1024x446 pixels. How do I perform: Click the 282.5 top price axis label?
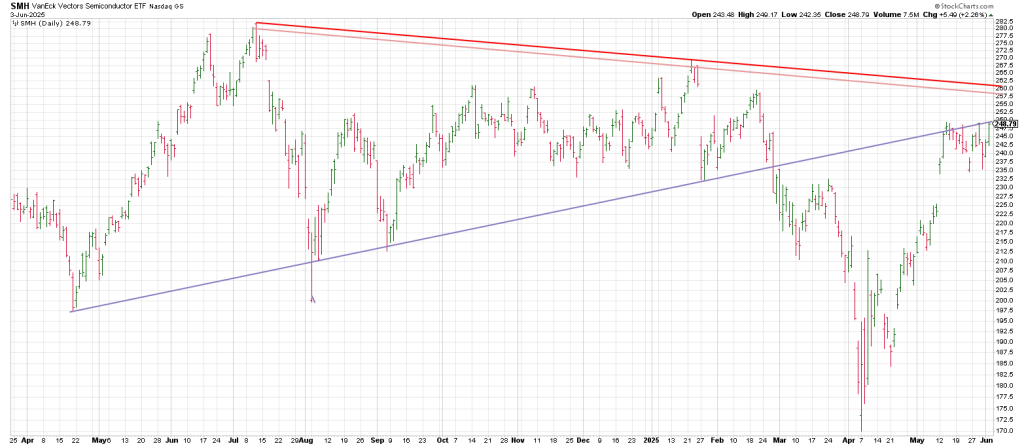(x=1009, y=19)
